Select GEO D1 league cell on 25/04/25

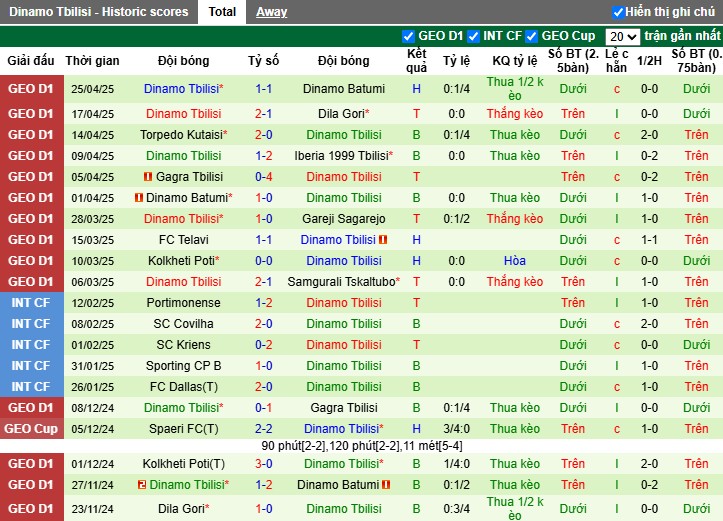[31, 89]
